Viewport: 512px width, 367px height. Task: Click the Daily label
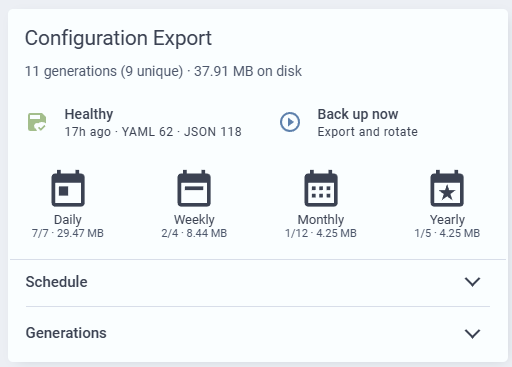(68, 220)
